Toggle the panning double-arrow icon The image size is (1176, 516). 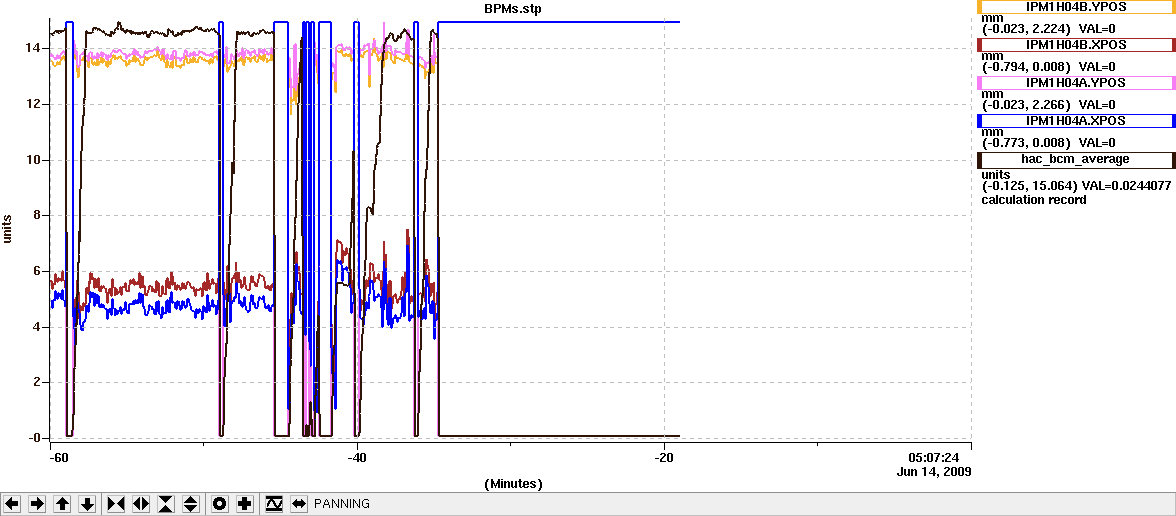(298, 504)
